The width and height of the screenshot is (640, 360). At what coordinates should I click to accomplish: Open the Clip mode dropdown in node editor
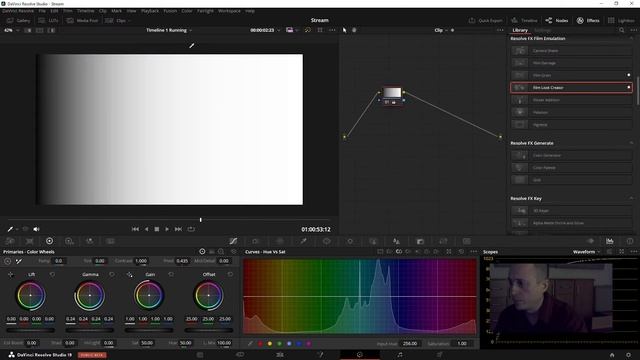[441, 30]
